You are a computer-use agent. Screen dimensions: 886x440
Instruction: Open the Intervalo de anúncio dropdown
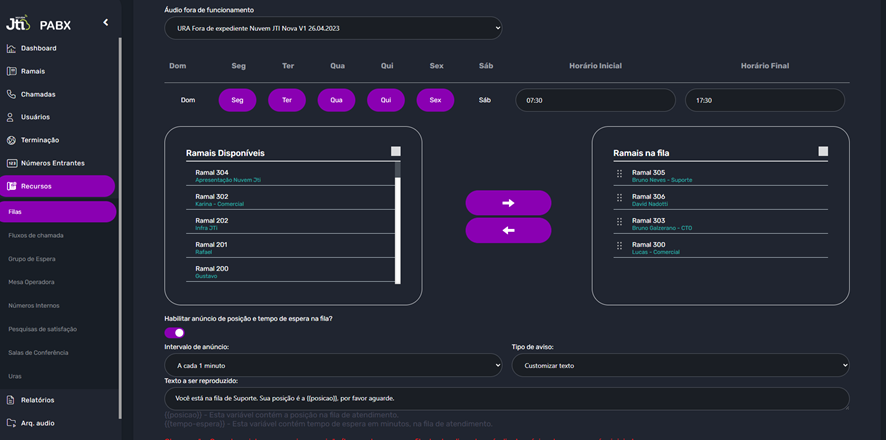click(x=333, y=365)
